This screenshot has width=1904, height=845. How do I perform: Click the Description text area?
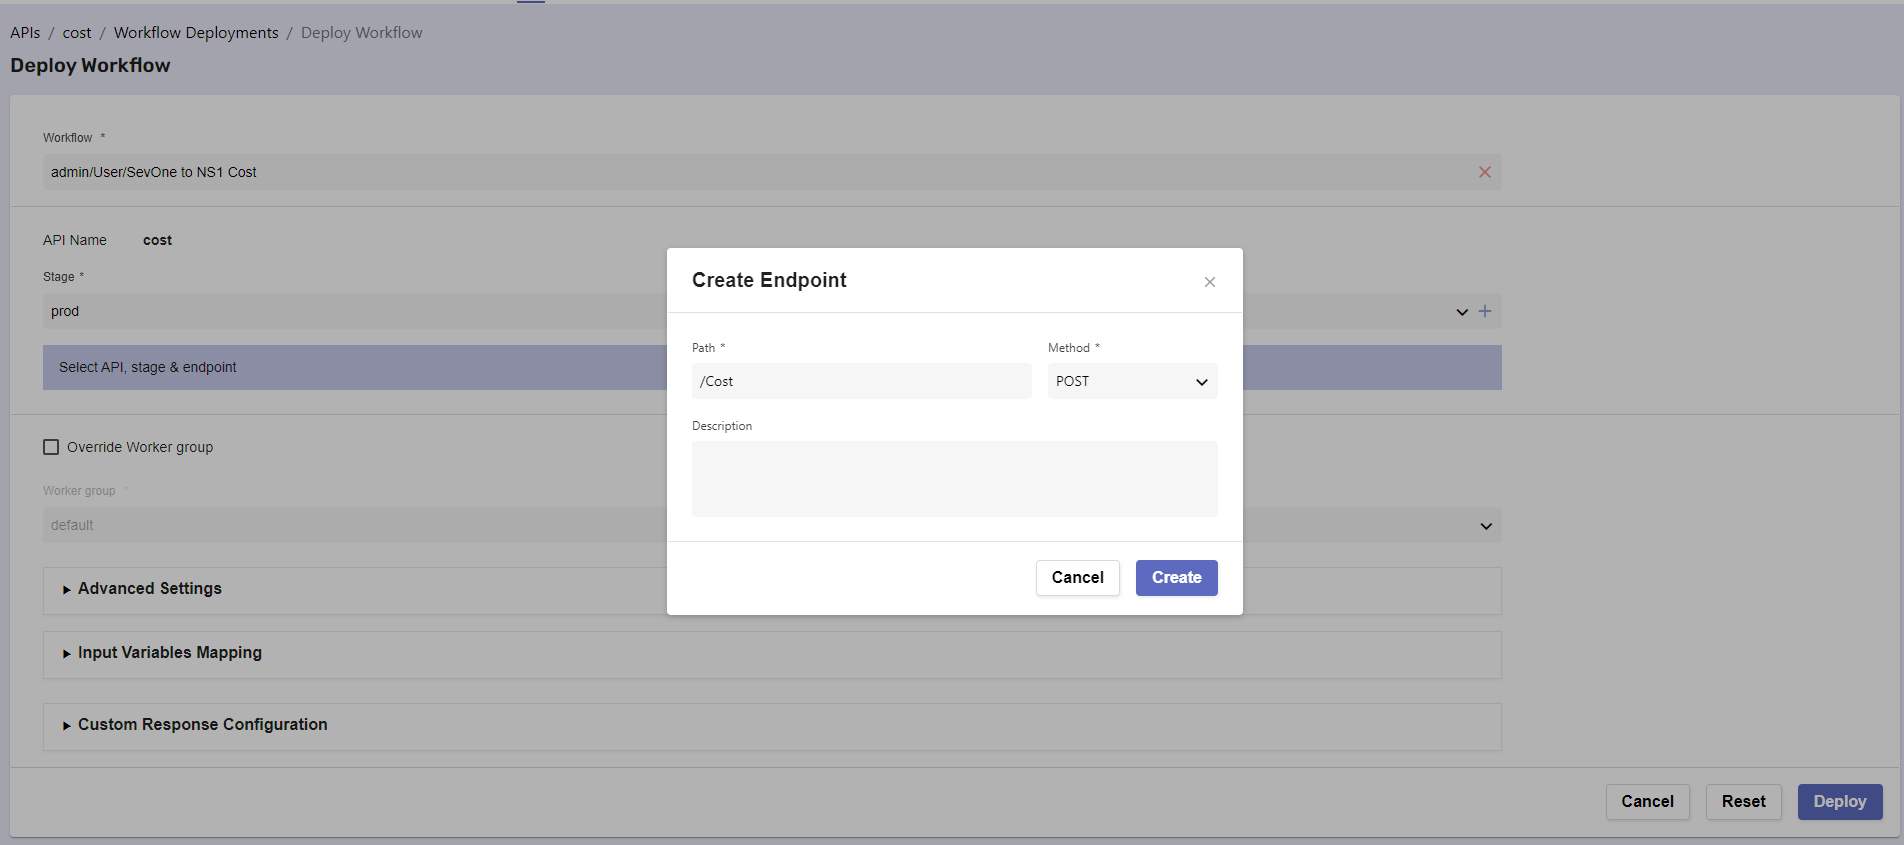click(x=955, y=479)
